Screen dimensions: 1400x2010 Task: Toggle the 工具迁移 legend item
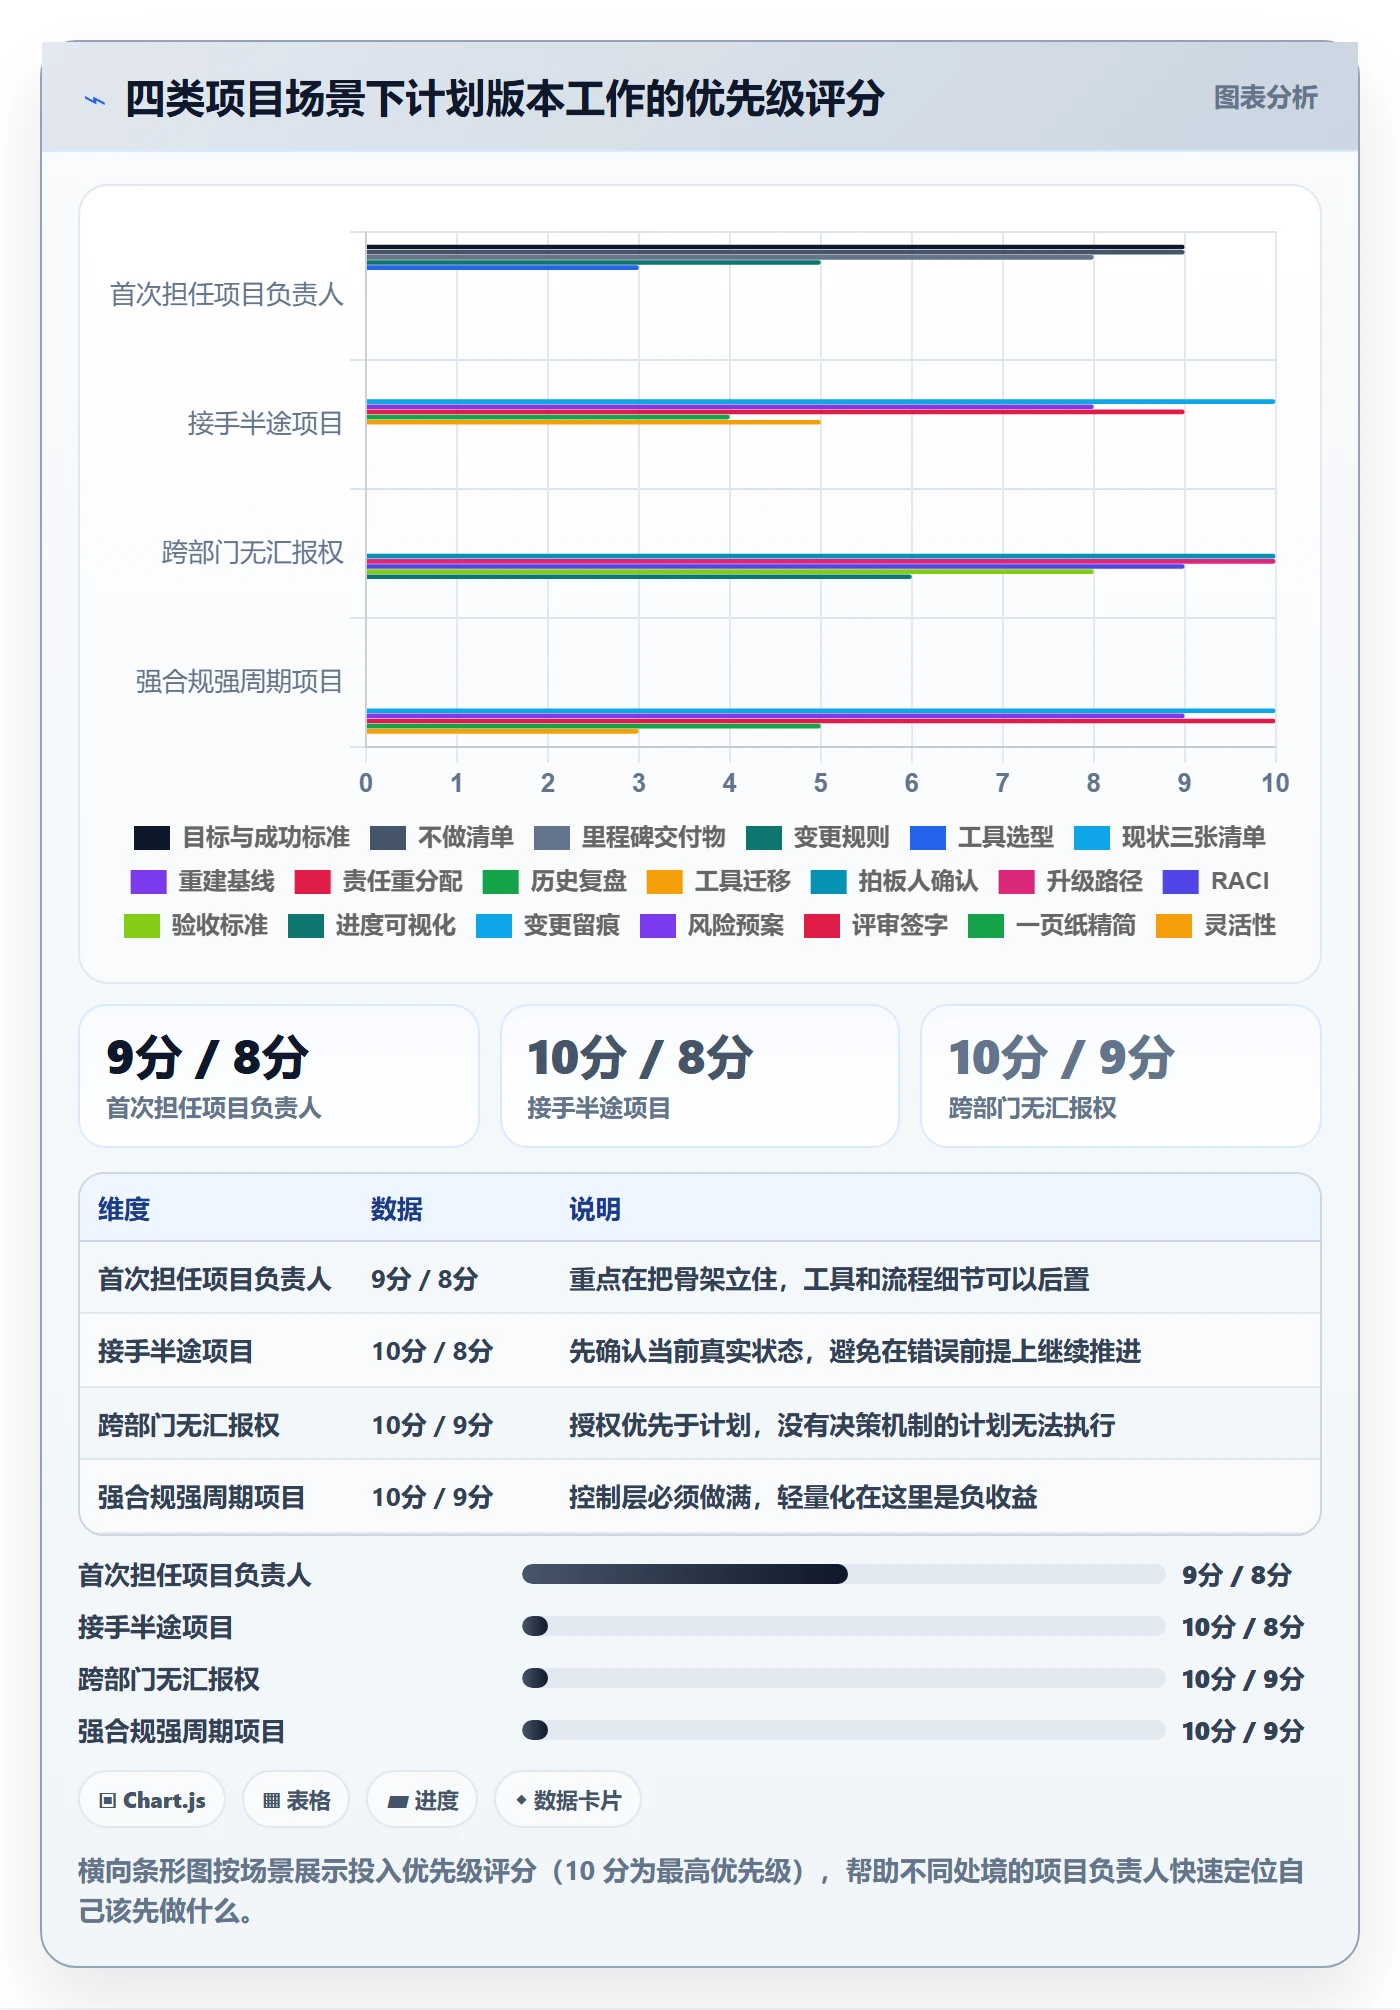719,881
